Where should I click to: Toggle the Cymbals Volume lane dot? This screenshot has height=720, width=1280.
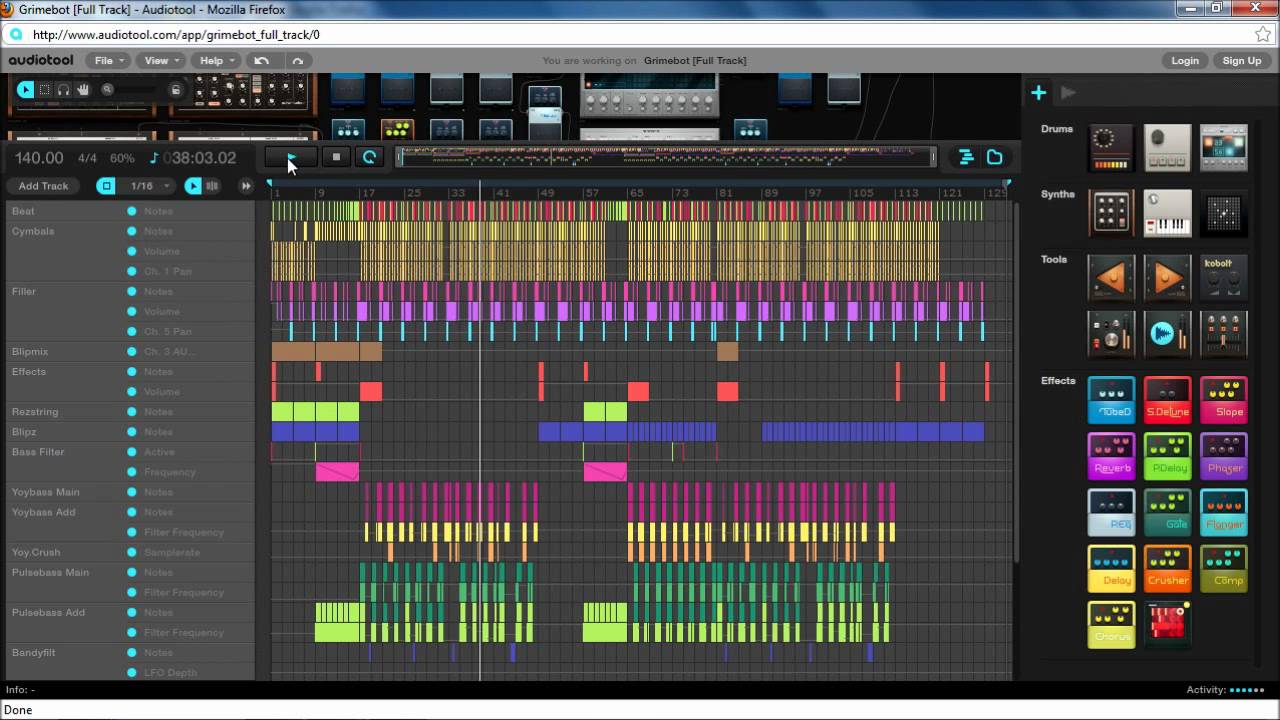[x=131, y=251]
